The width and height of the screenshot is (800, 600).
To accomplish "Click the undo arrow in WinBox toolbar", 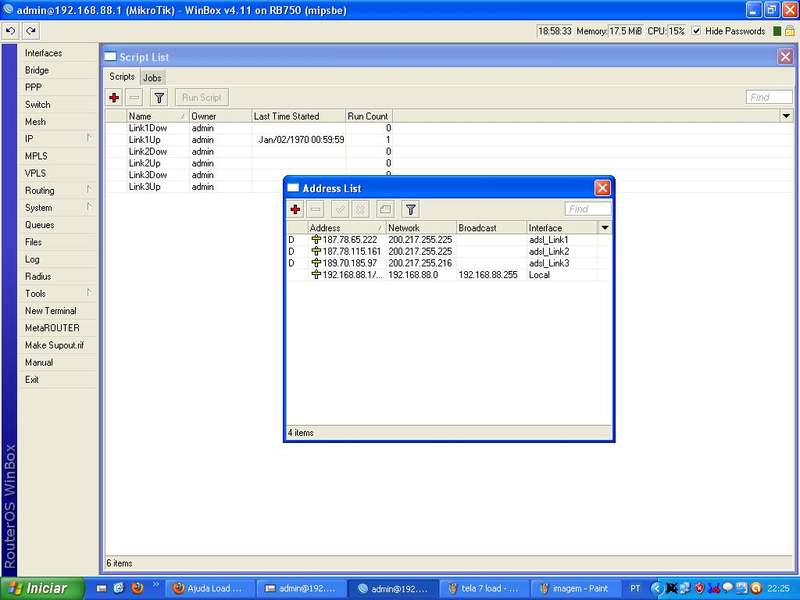I will pos(10,31).
